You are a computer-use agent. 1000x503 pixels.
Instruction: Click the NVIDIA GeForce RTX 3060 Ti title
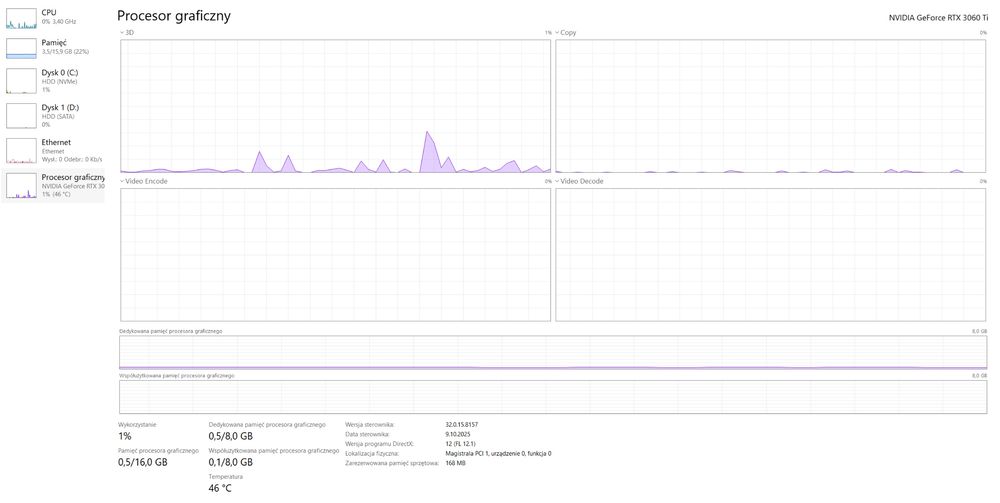click(938, 18)
